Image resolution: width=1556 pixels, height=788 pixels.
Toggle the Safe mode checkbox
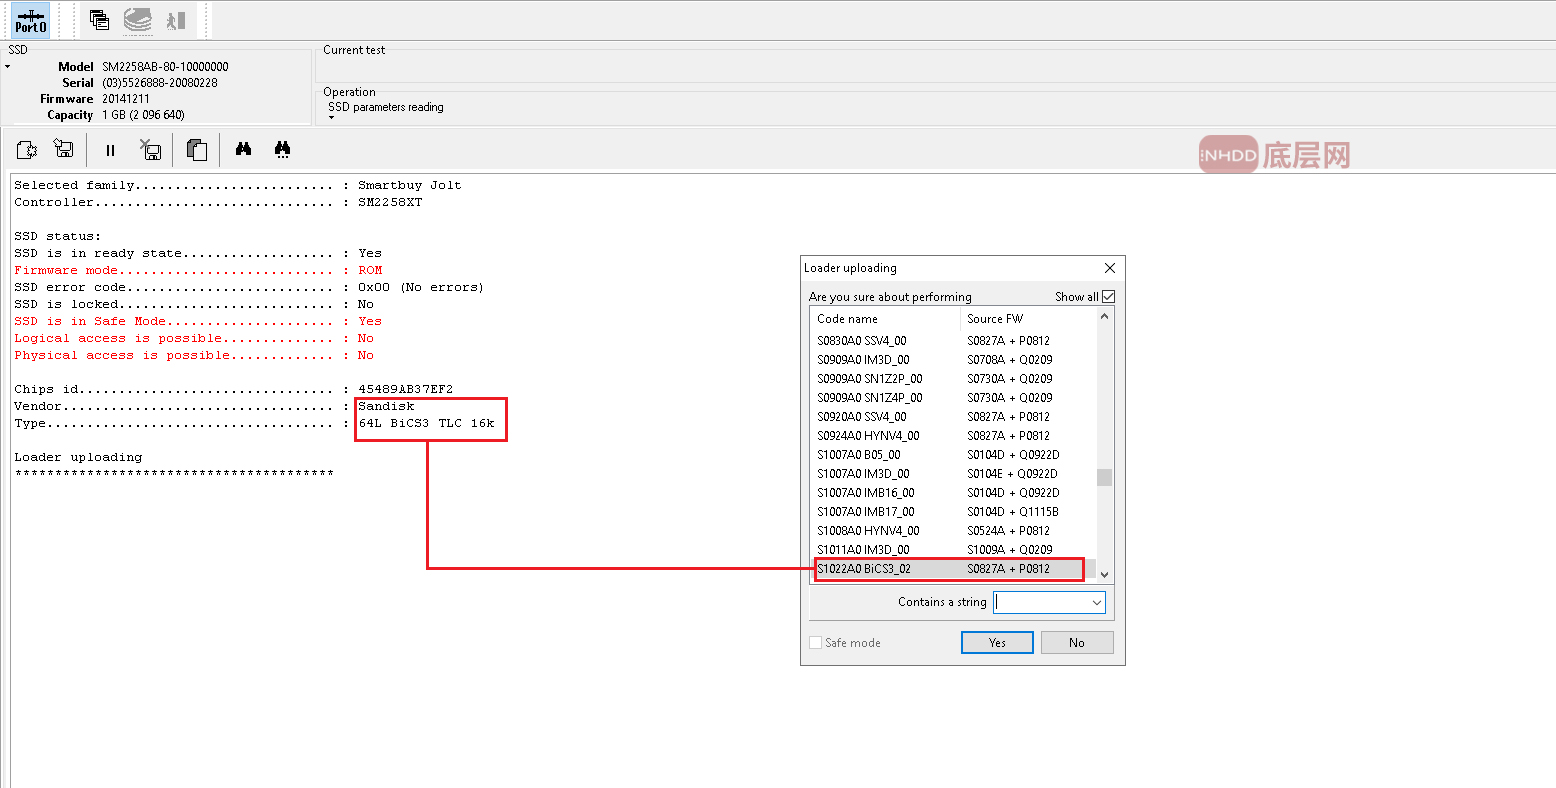(x=816, y=643)
